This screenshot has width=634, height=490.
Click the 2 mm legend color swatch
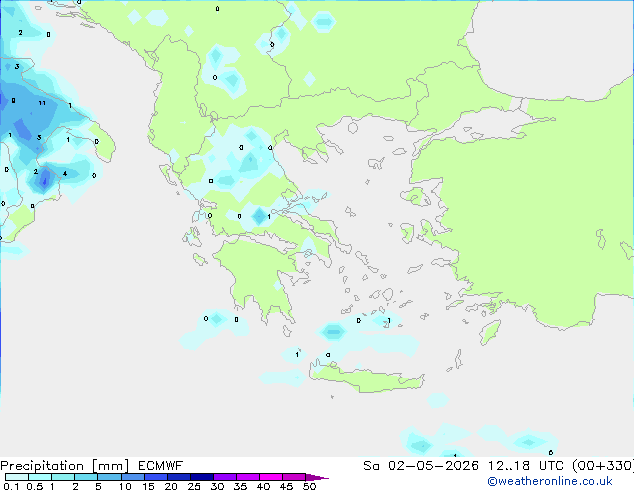pos(86,477)
